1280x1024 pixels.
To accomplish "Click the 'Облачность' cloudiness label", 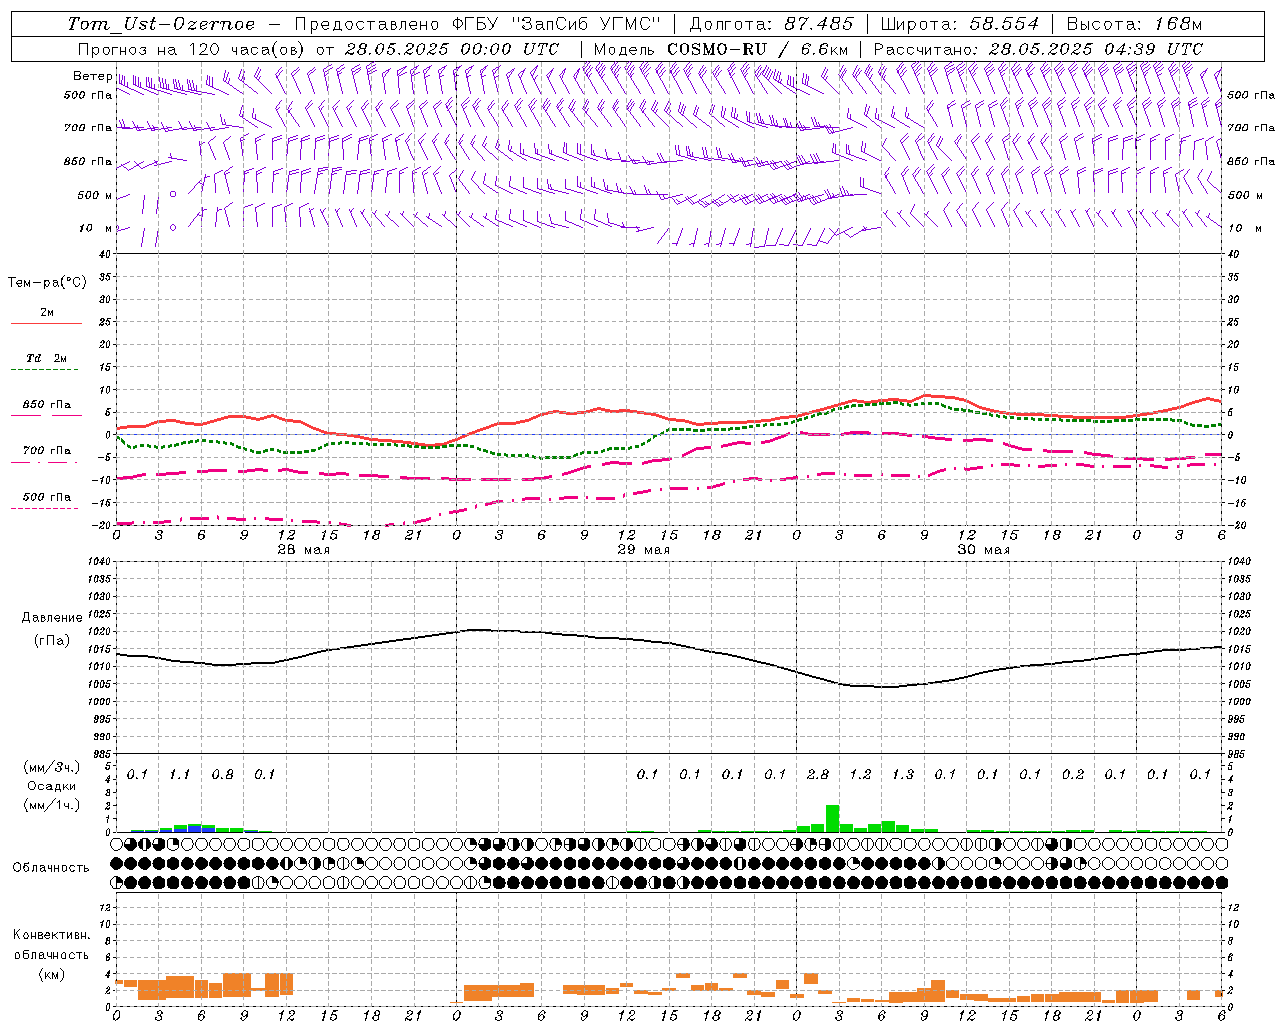I will click(x=51, y=867).
